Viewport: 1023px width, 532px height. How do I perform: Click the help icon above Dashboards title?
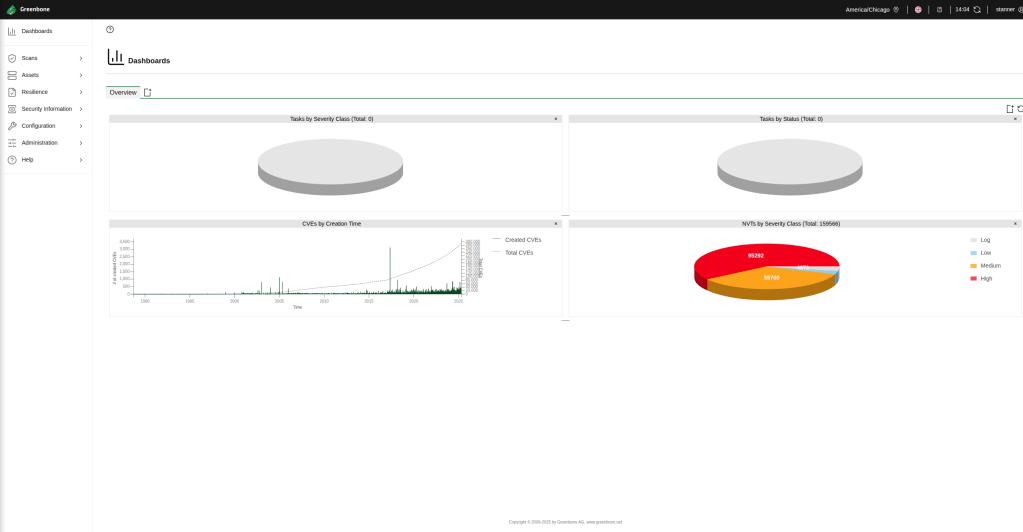(x=110, y=30)
